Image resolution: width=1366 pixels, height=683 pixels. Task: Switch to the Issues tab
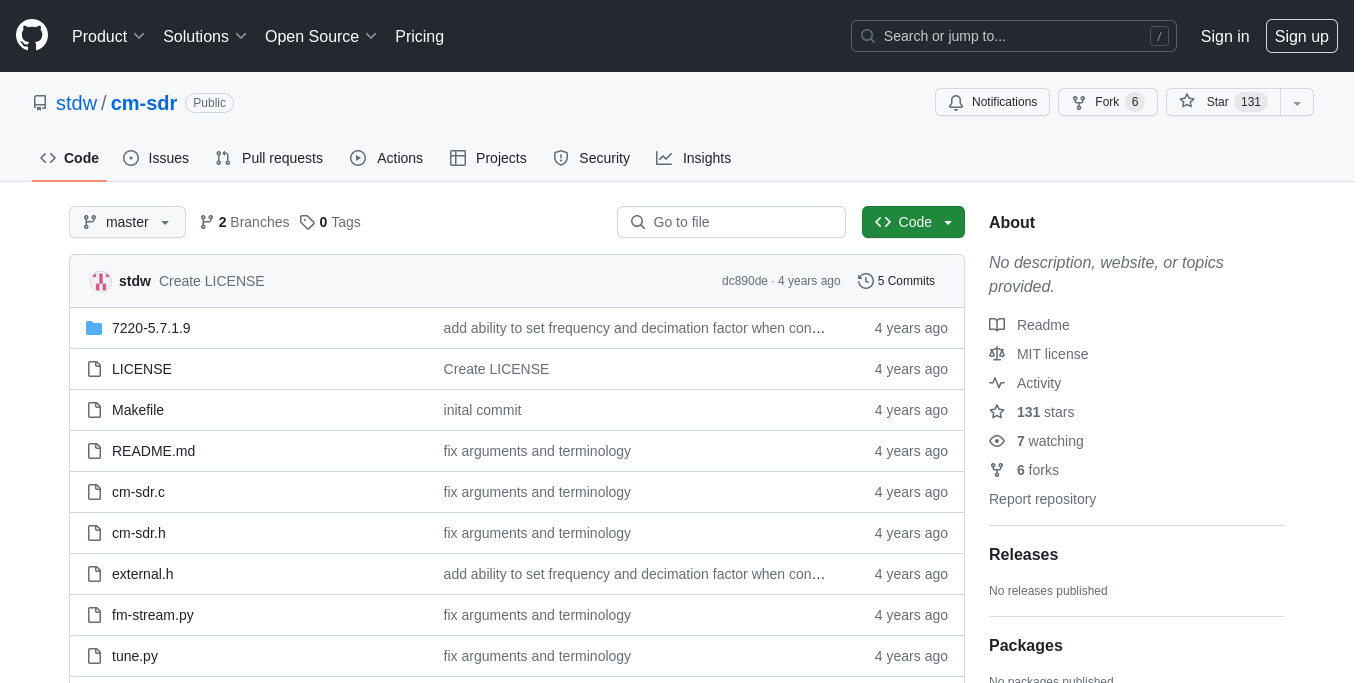[156, 158]
